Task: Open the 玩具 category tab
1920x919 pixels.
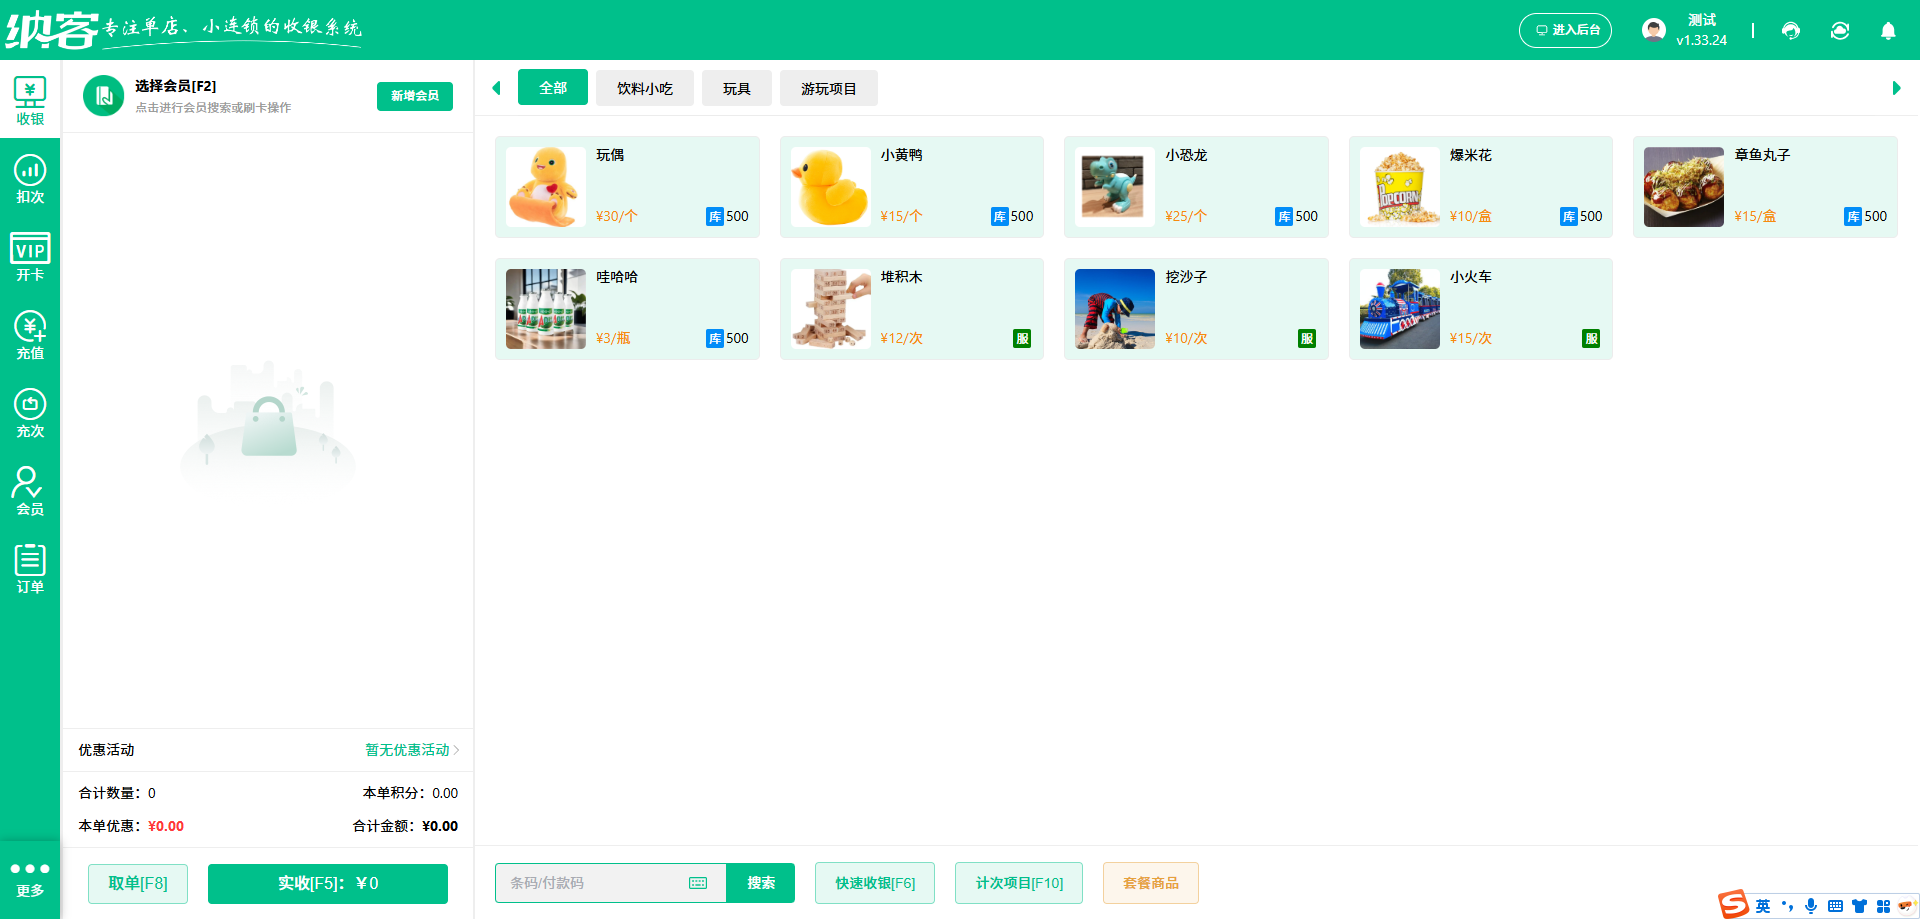Action: [737, 88]
